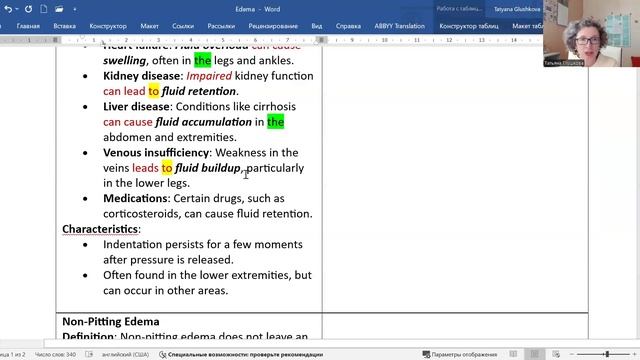Click the proofing errors book icon

[x=89, y=354]
